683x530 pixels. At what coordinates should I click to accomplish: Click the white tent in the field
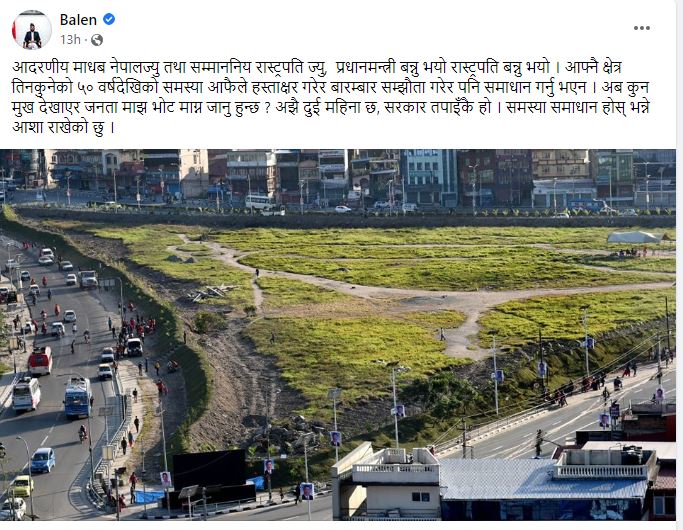(634, 237)
